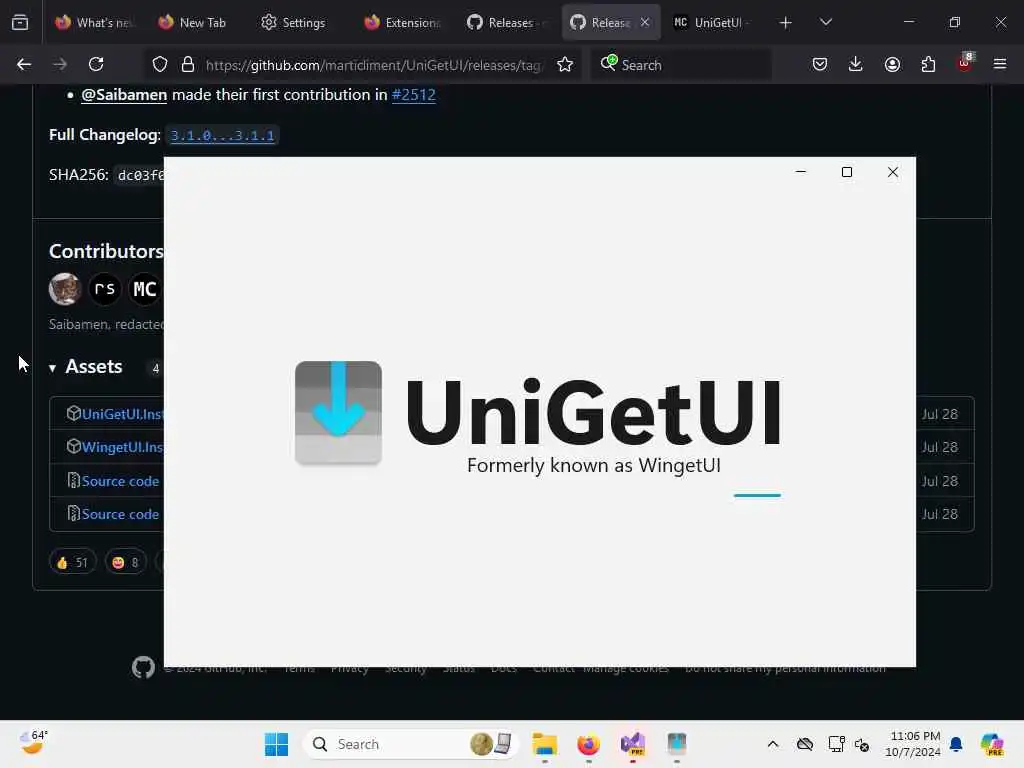Click the Windows taskbar Search box

[x=411, y=744]
